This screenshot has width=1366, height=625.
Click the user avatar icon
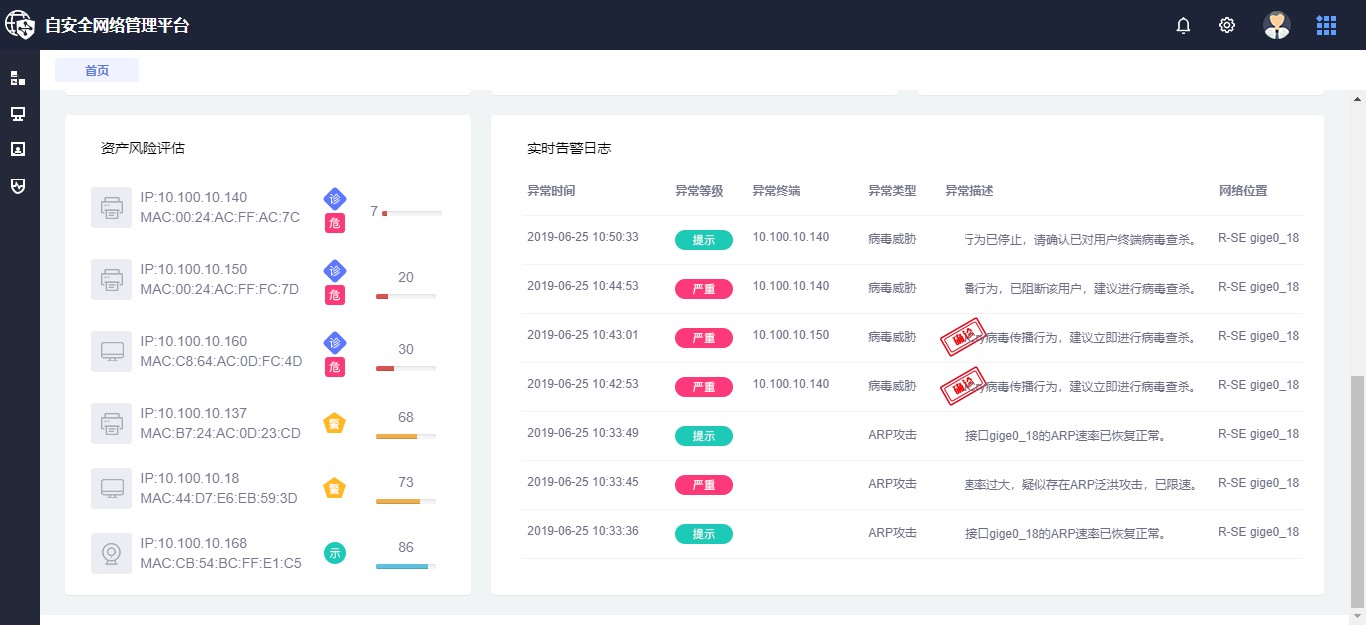pos(1277,26)
